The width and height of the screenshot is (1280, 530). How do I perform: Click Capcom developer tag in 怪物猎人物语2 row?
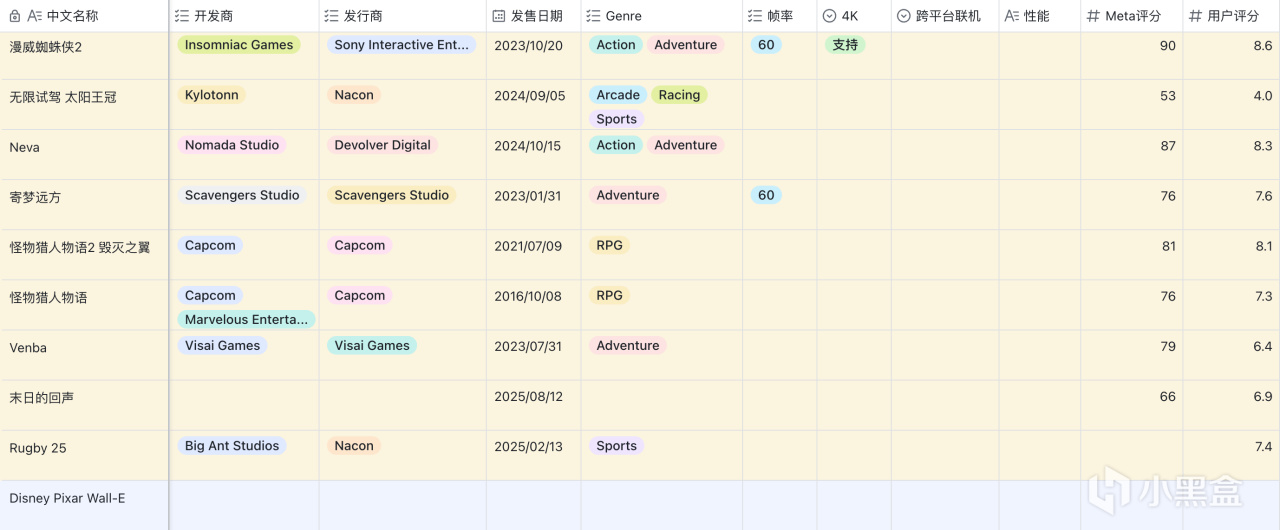click(x=210, y=245)
